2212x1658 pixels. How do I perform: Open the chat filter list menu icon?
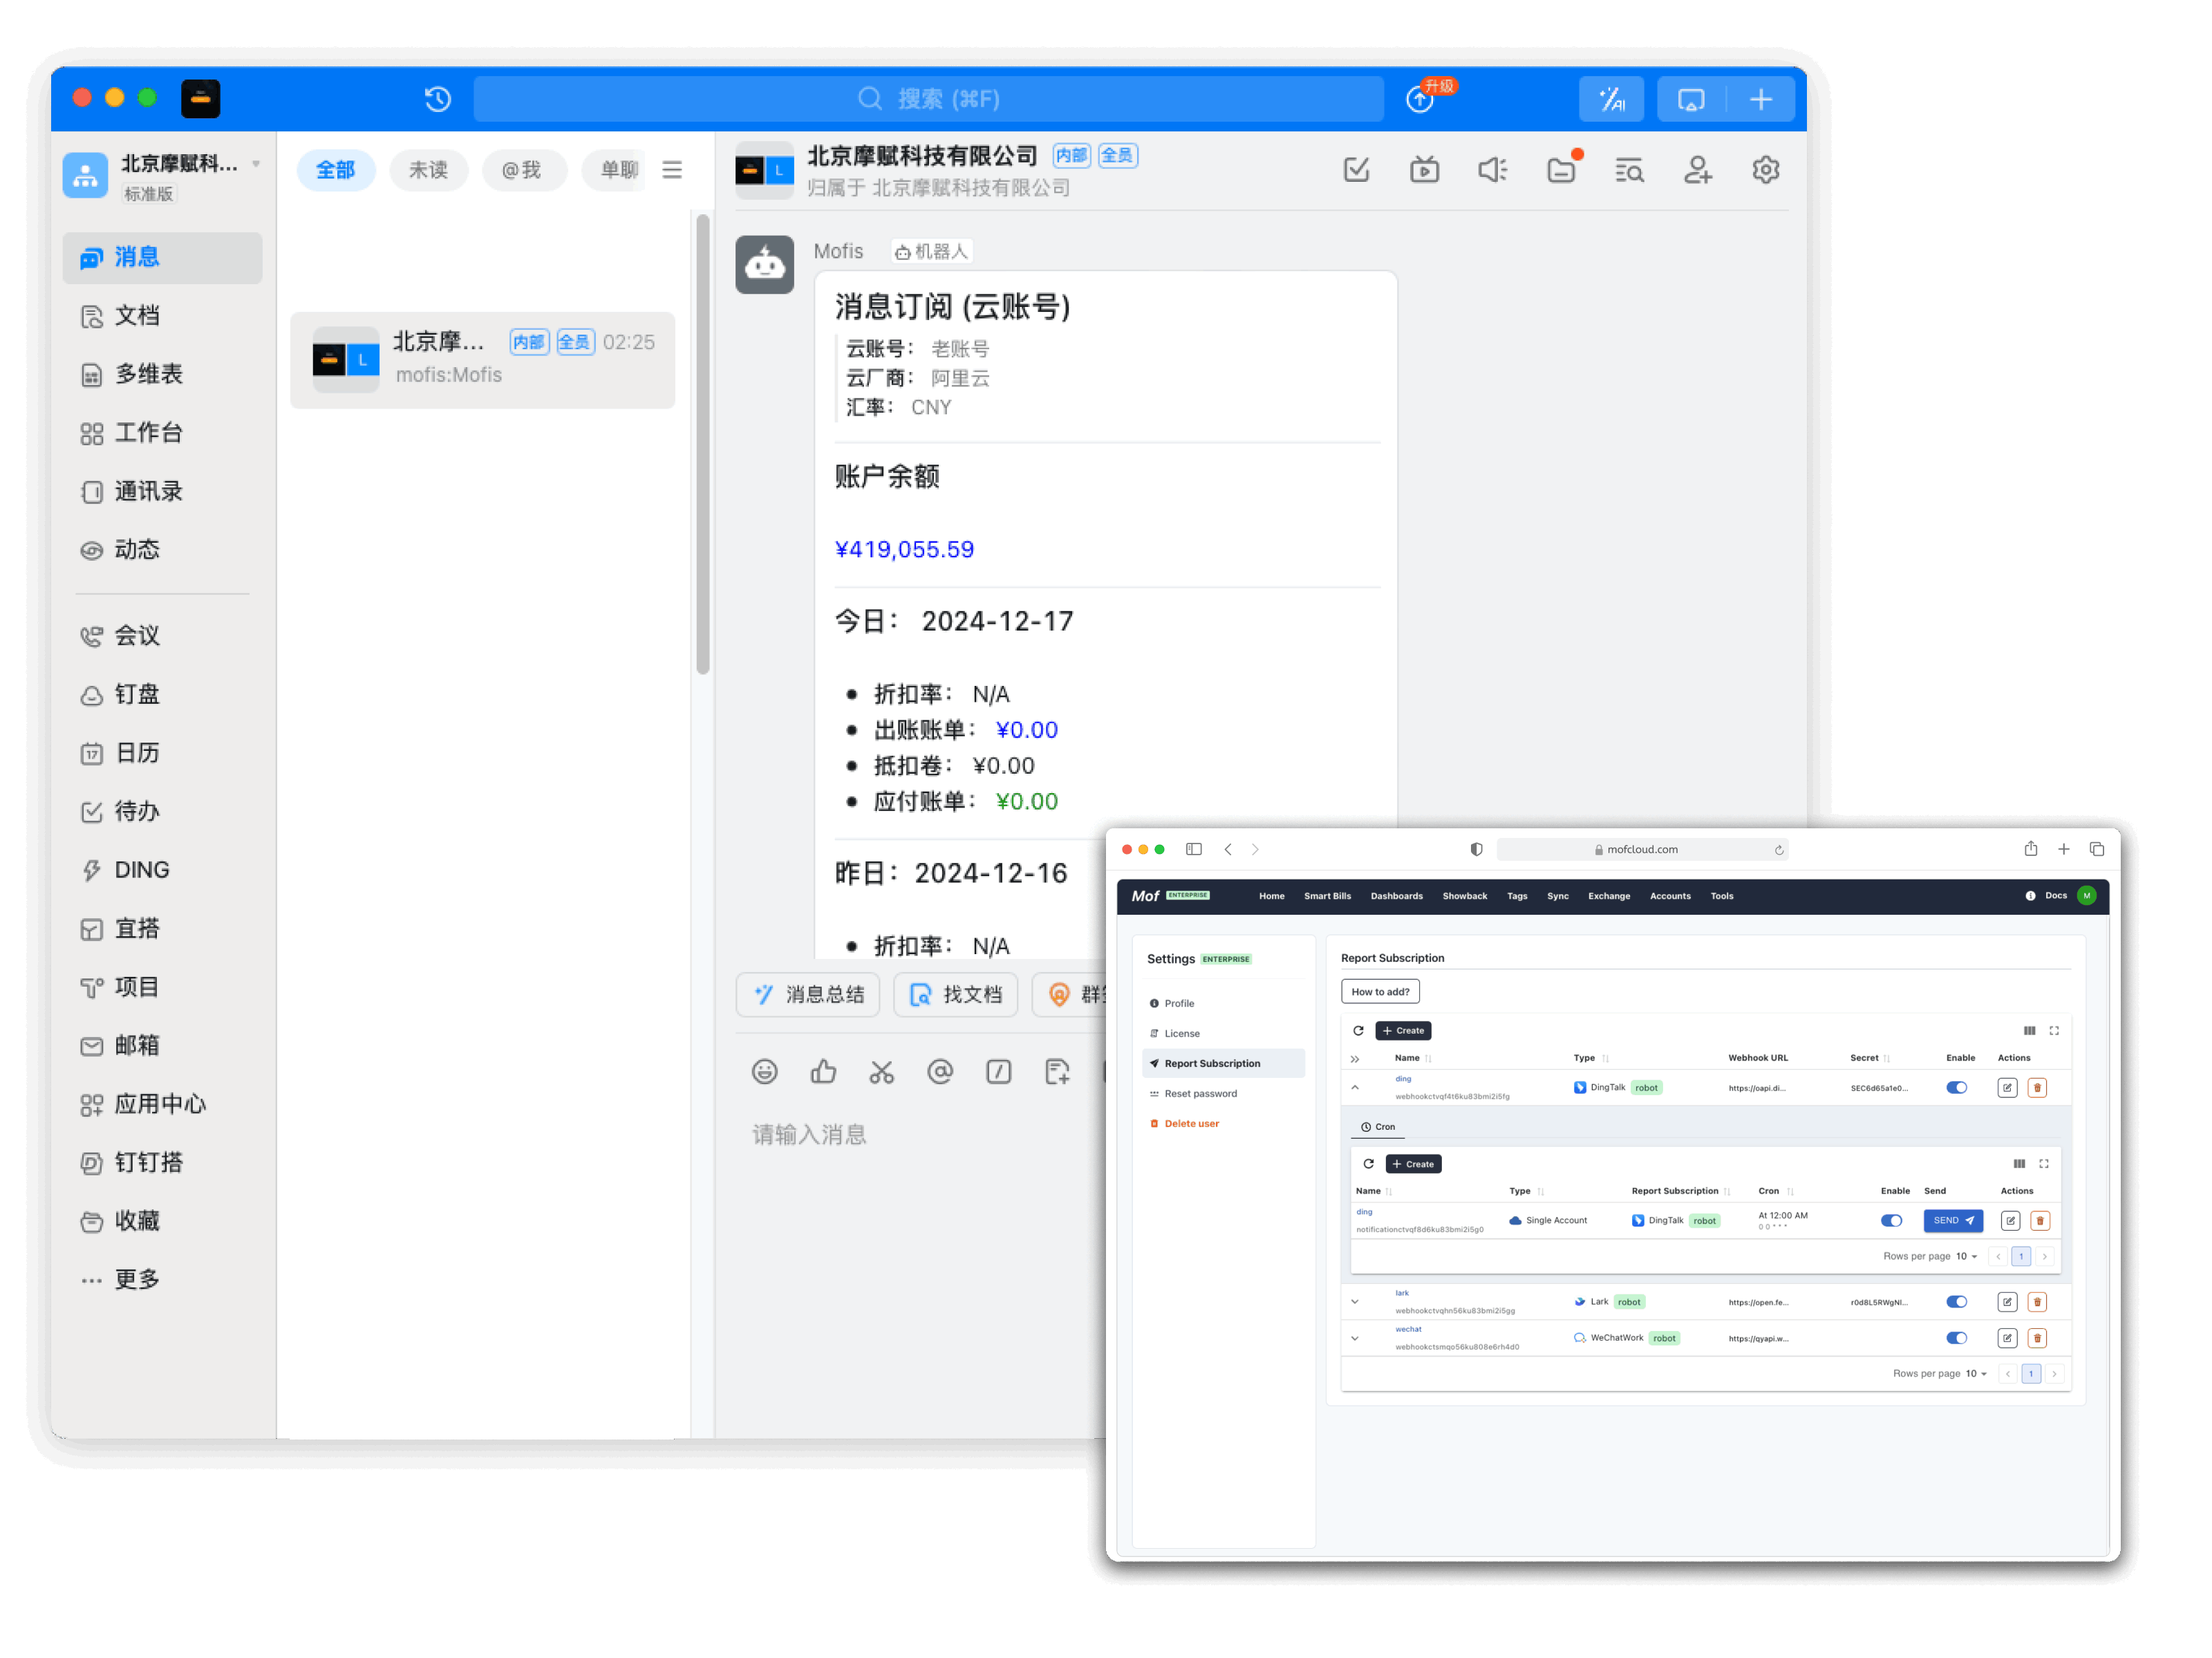[x=672, y=170]
